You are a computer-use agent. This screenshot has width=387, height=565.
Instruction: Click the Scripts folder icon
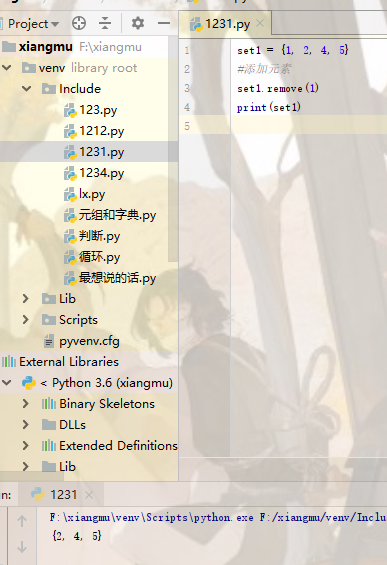click(x=49, y=320)
